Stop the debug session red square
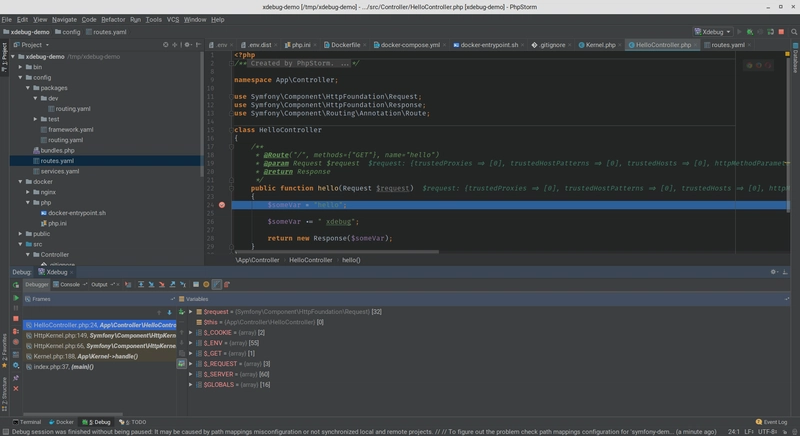Image resolution: width=800 pixels, height=436 pixels. pyautogui.click(x=16, y=319)
